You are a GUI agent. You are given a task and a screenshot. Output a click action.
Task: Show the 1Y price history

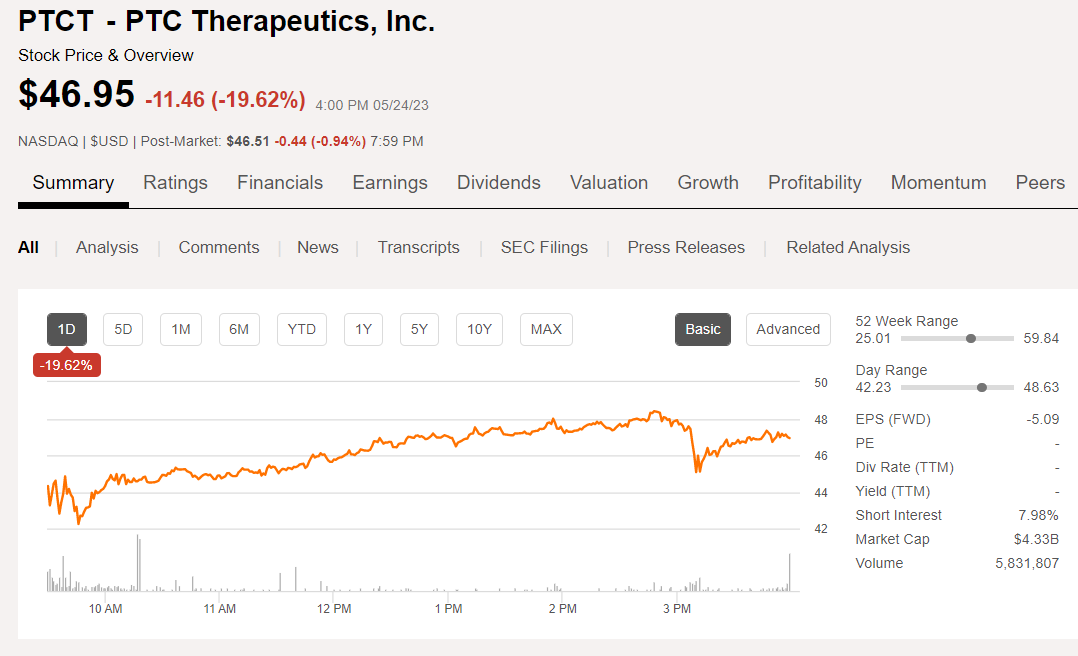pyautogui.click(x=363, y=329)
